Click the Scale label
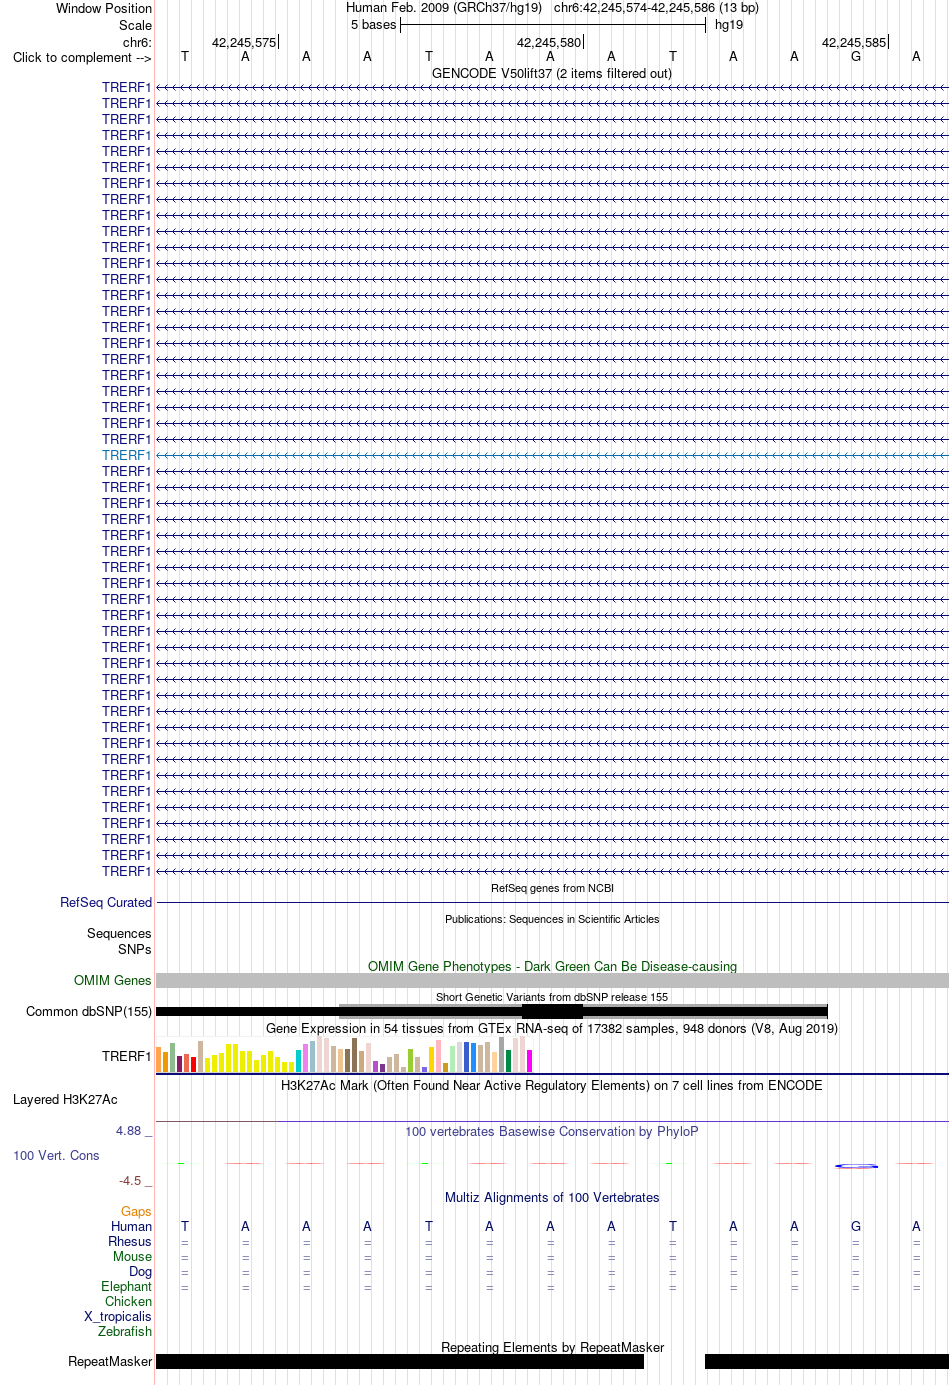This screenshot has width=950, height=1385. point(136,25)
